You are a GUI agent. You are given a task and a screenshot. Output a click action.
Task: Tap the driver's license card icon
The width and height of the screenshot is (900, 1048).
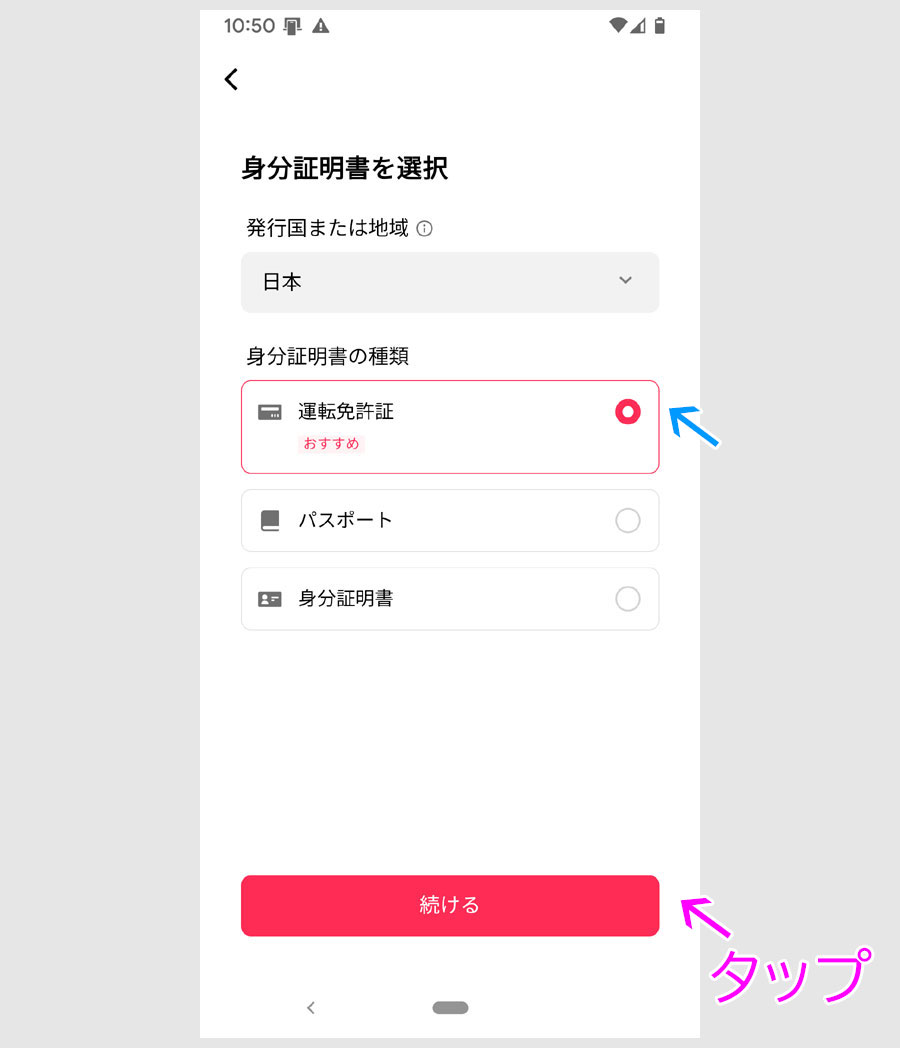[x=270, y=412]
